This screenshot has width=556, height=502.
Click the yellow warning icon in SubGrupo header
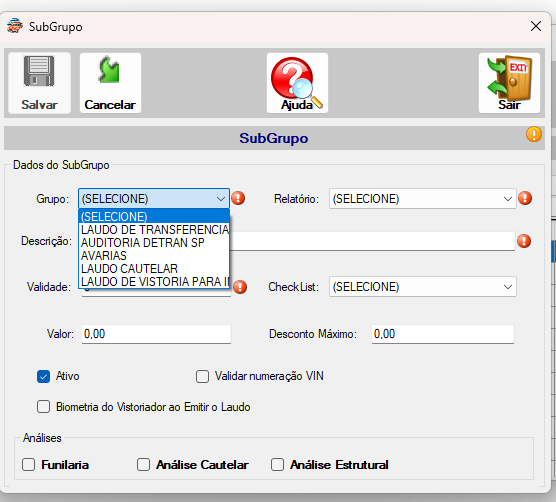tap(534, 134)
